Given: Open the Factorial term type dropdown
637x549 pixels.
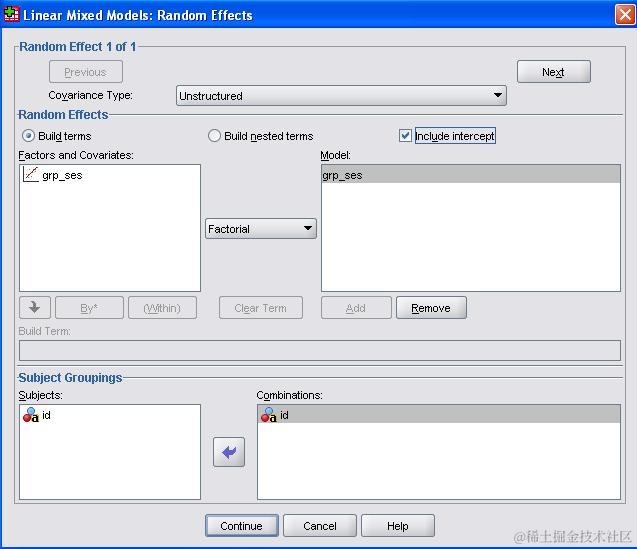Looking at the screenshot, I should point(261,229).
